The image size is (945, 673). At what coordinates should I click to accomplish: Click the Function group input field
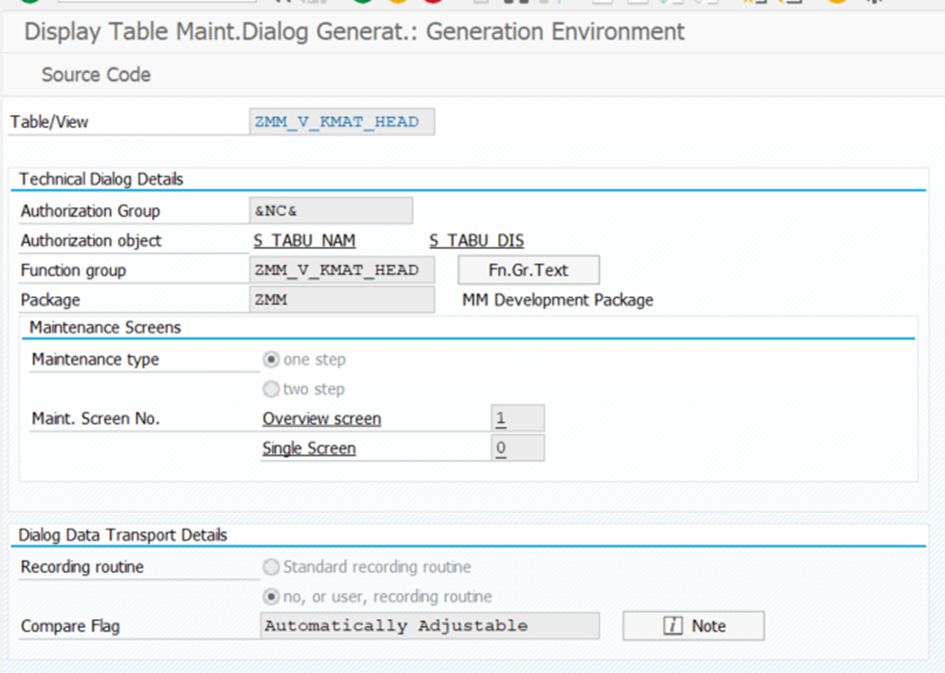(341, 270)
